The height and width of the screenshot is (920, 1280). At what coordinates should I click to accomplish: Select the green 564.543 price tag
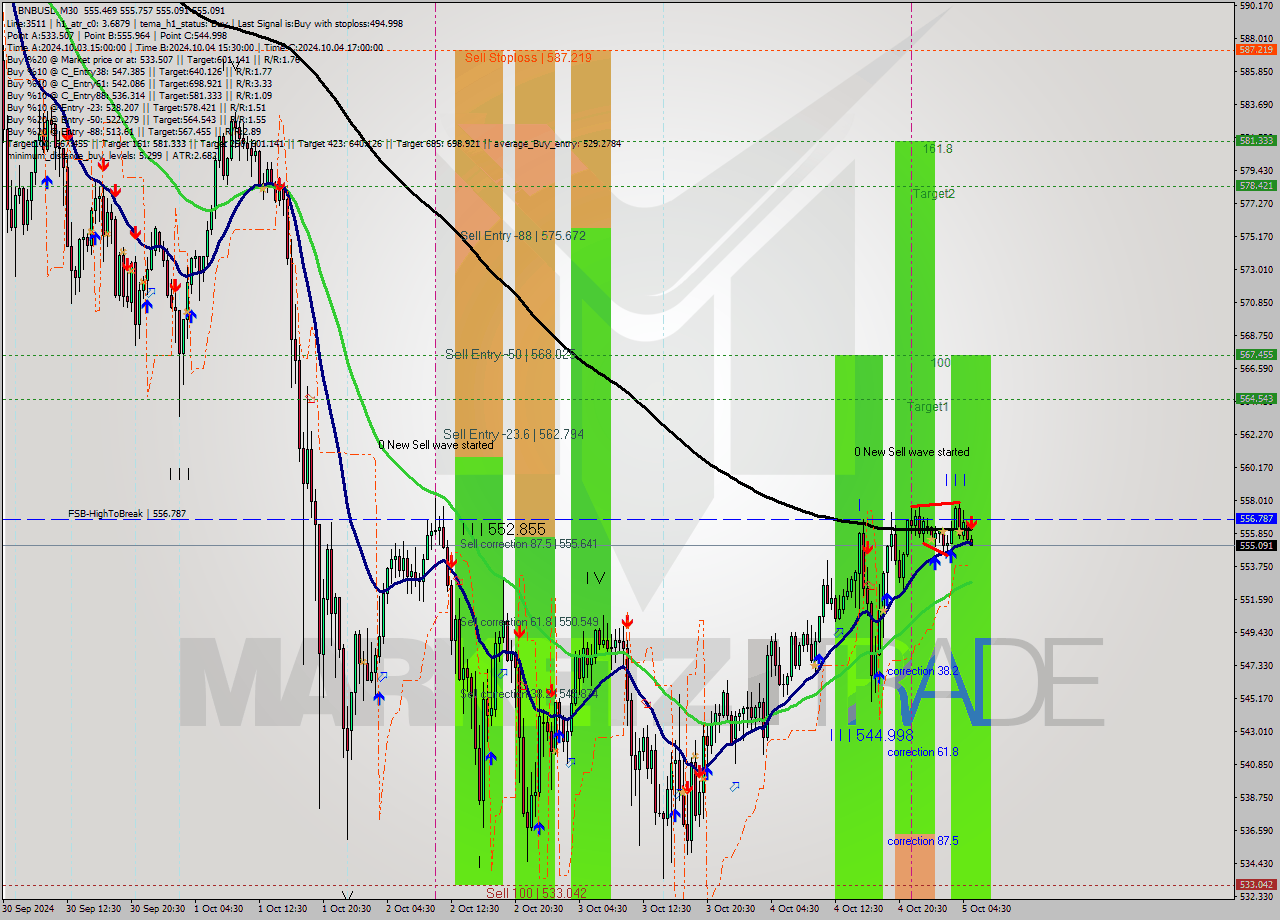coord(1256,398)
